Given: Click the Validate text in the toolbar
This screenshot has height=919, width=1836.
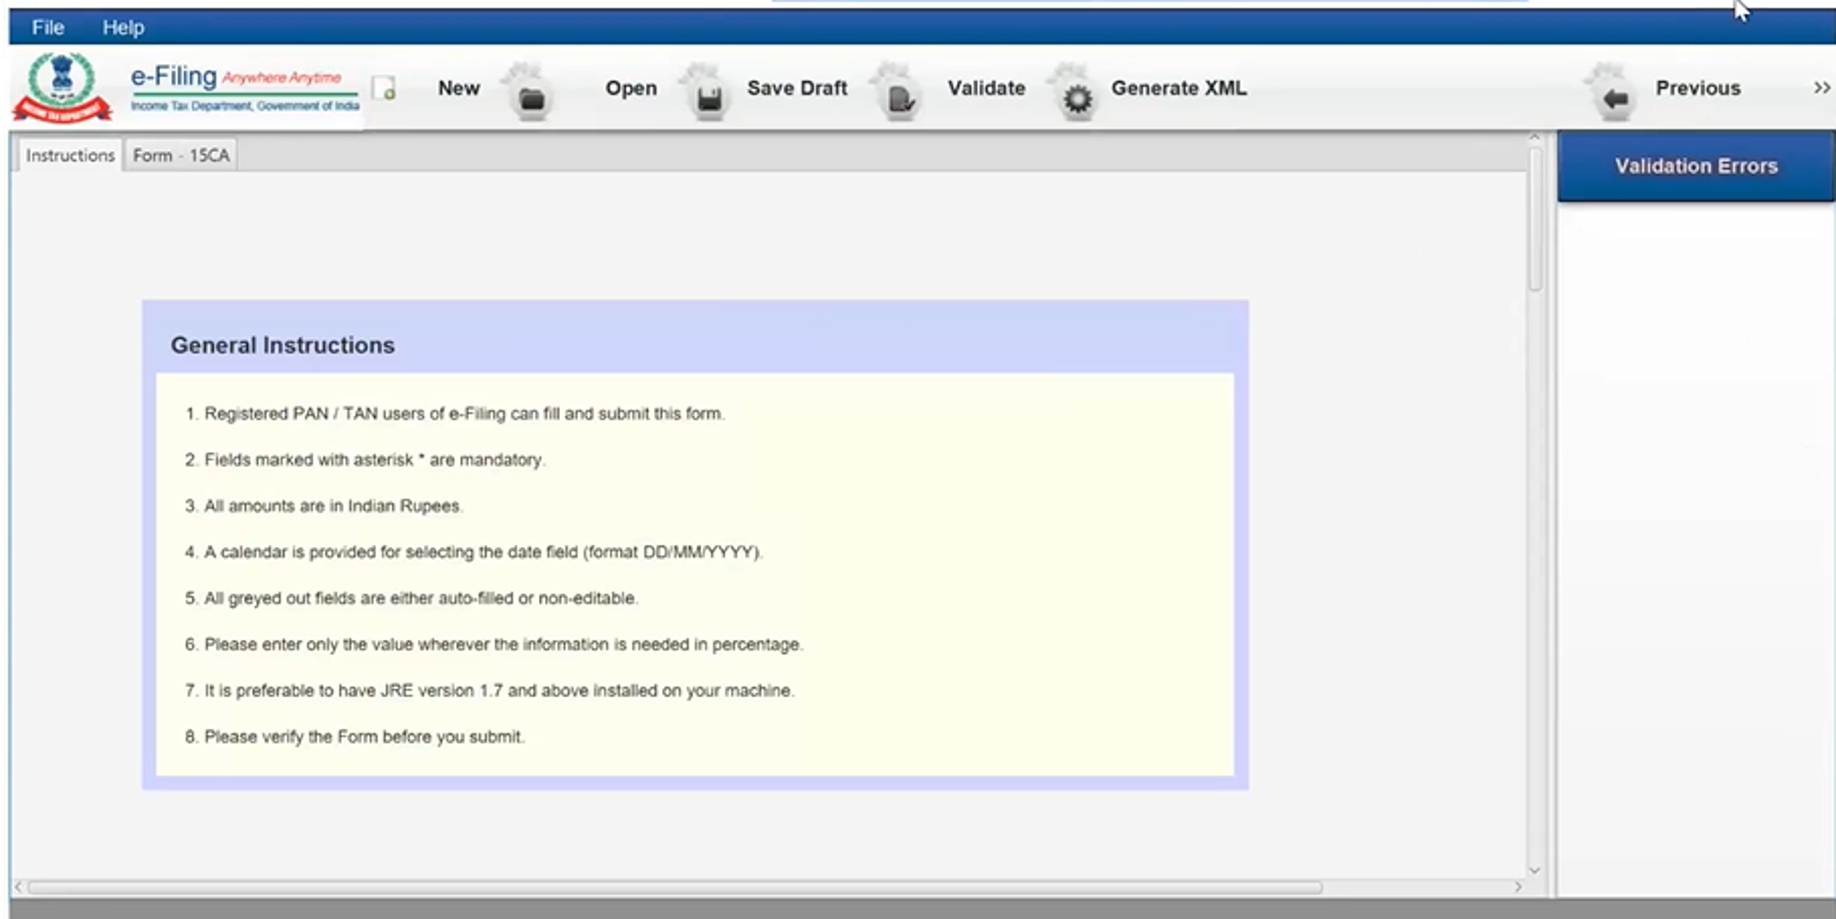Looking at the screenshot, I should click(x=986, y=88).
